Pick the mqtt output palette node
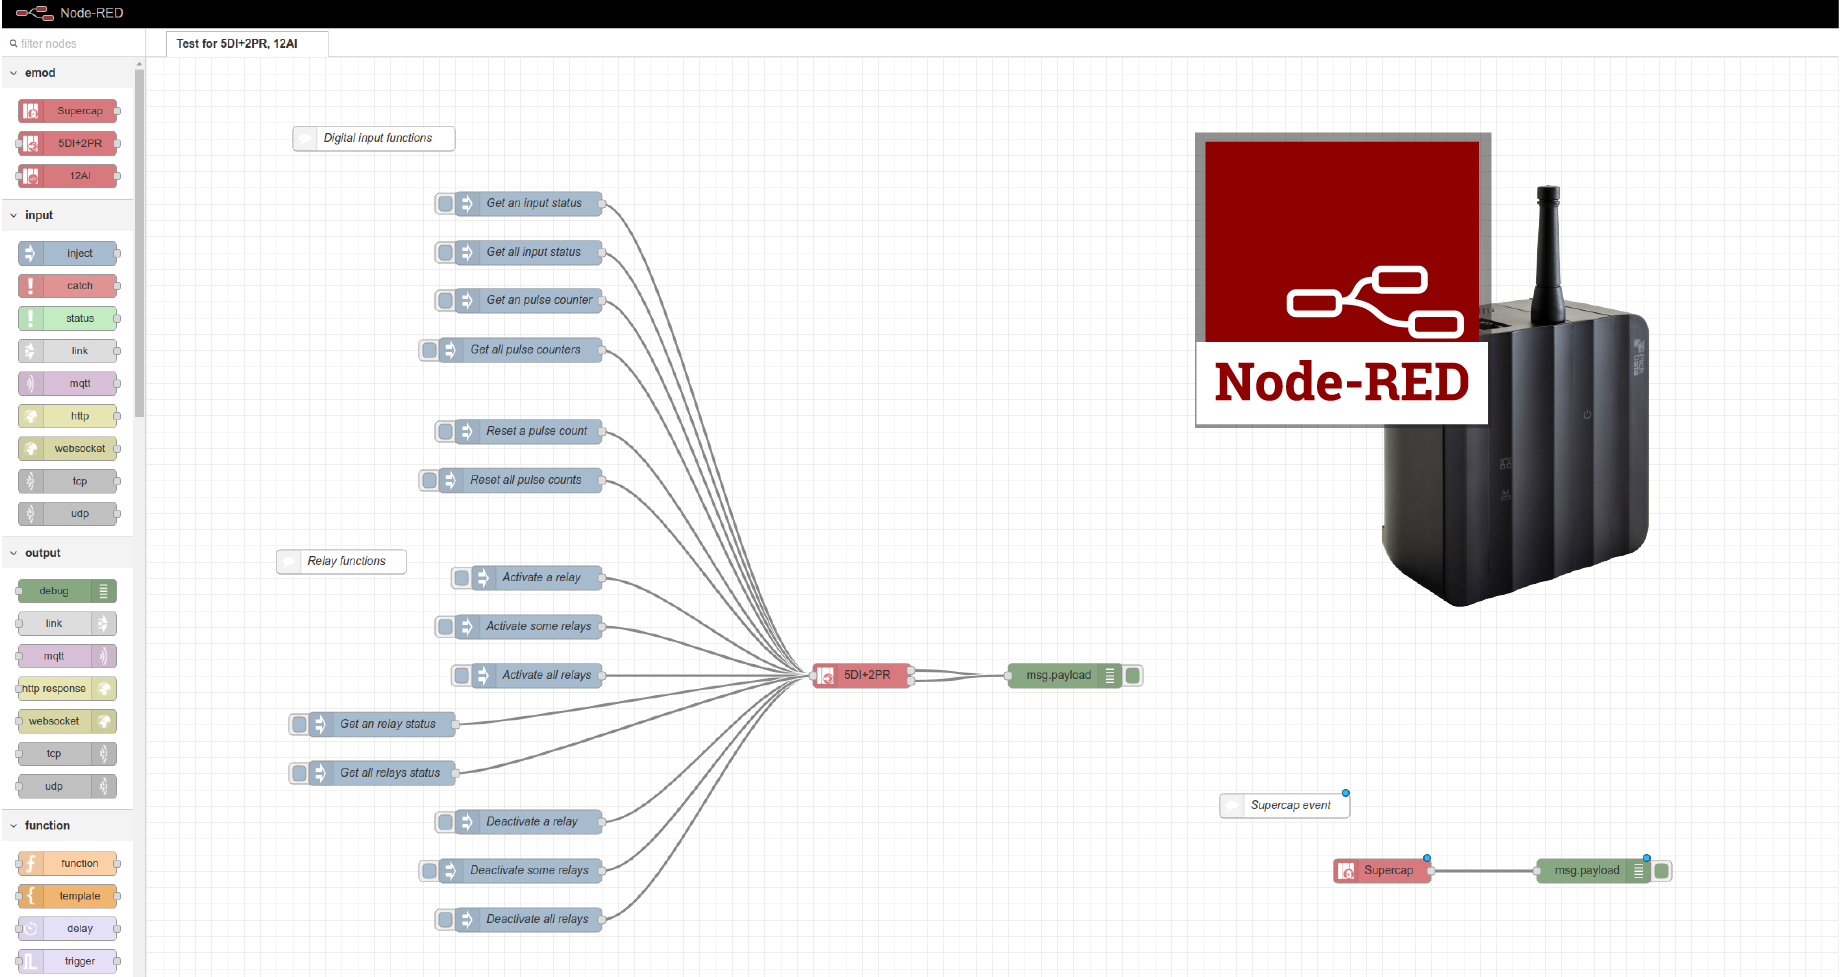 66,656
